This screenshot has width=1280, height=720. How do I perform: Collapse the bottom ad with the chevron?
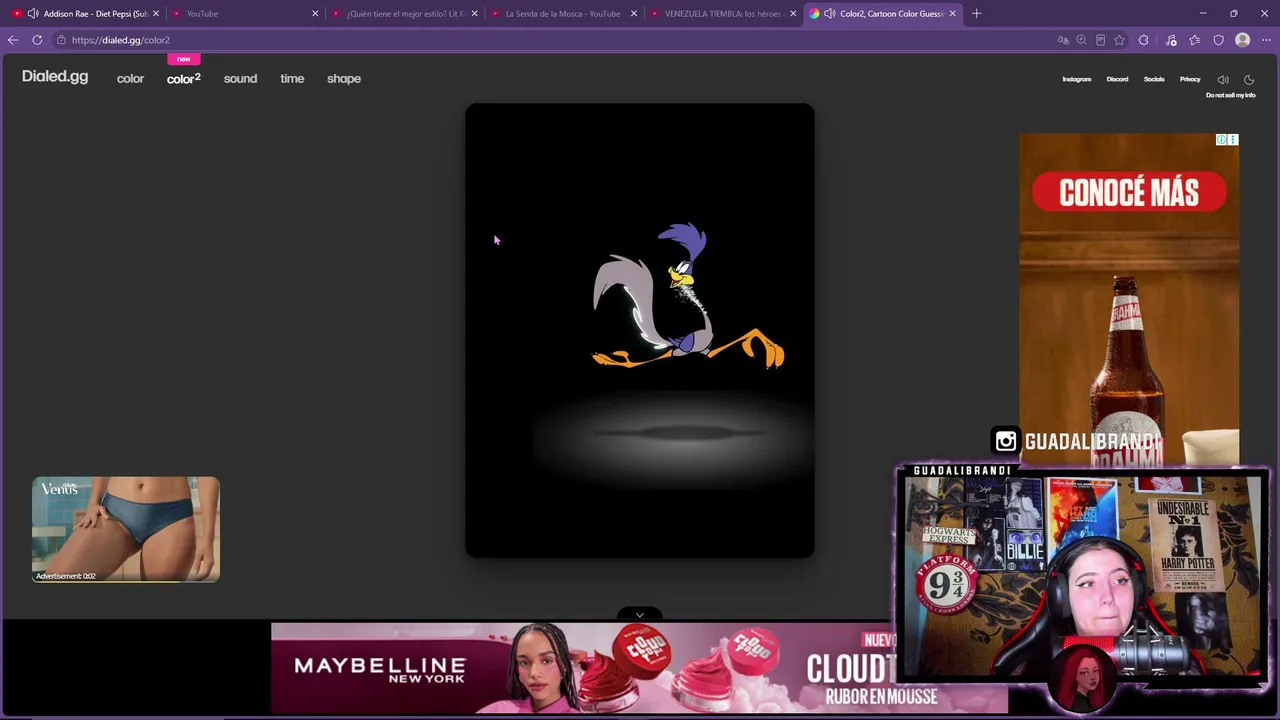click(639, 615)
